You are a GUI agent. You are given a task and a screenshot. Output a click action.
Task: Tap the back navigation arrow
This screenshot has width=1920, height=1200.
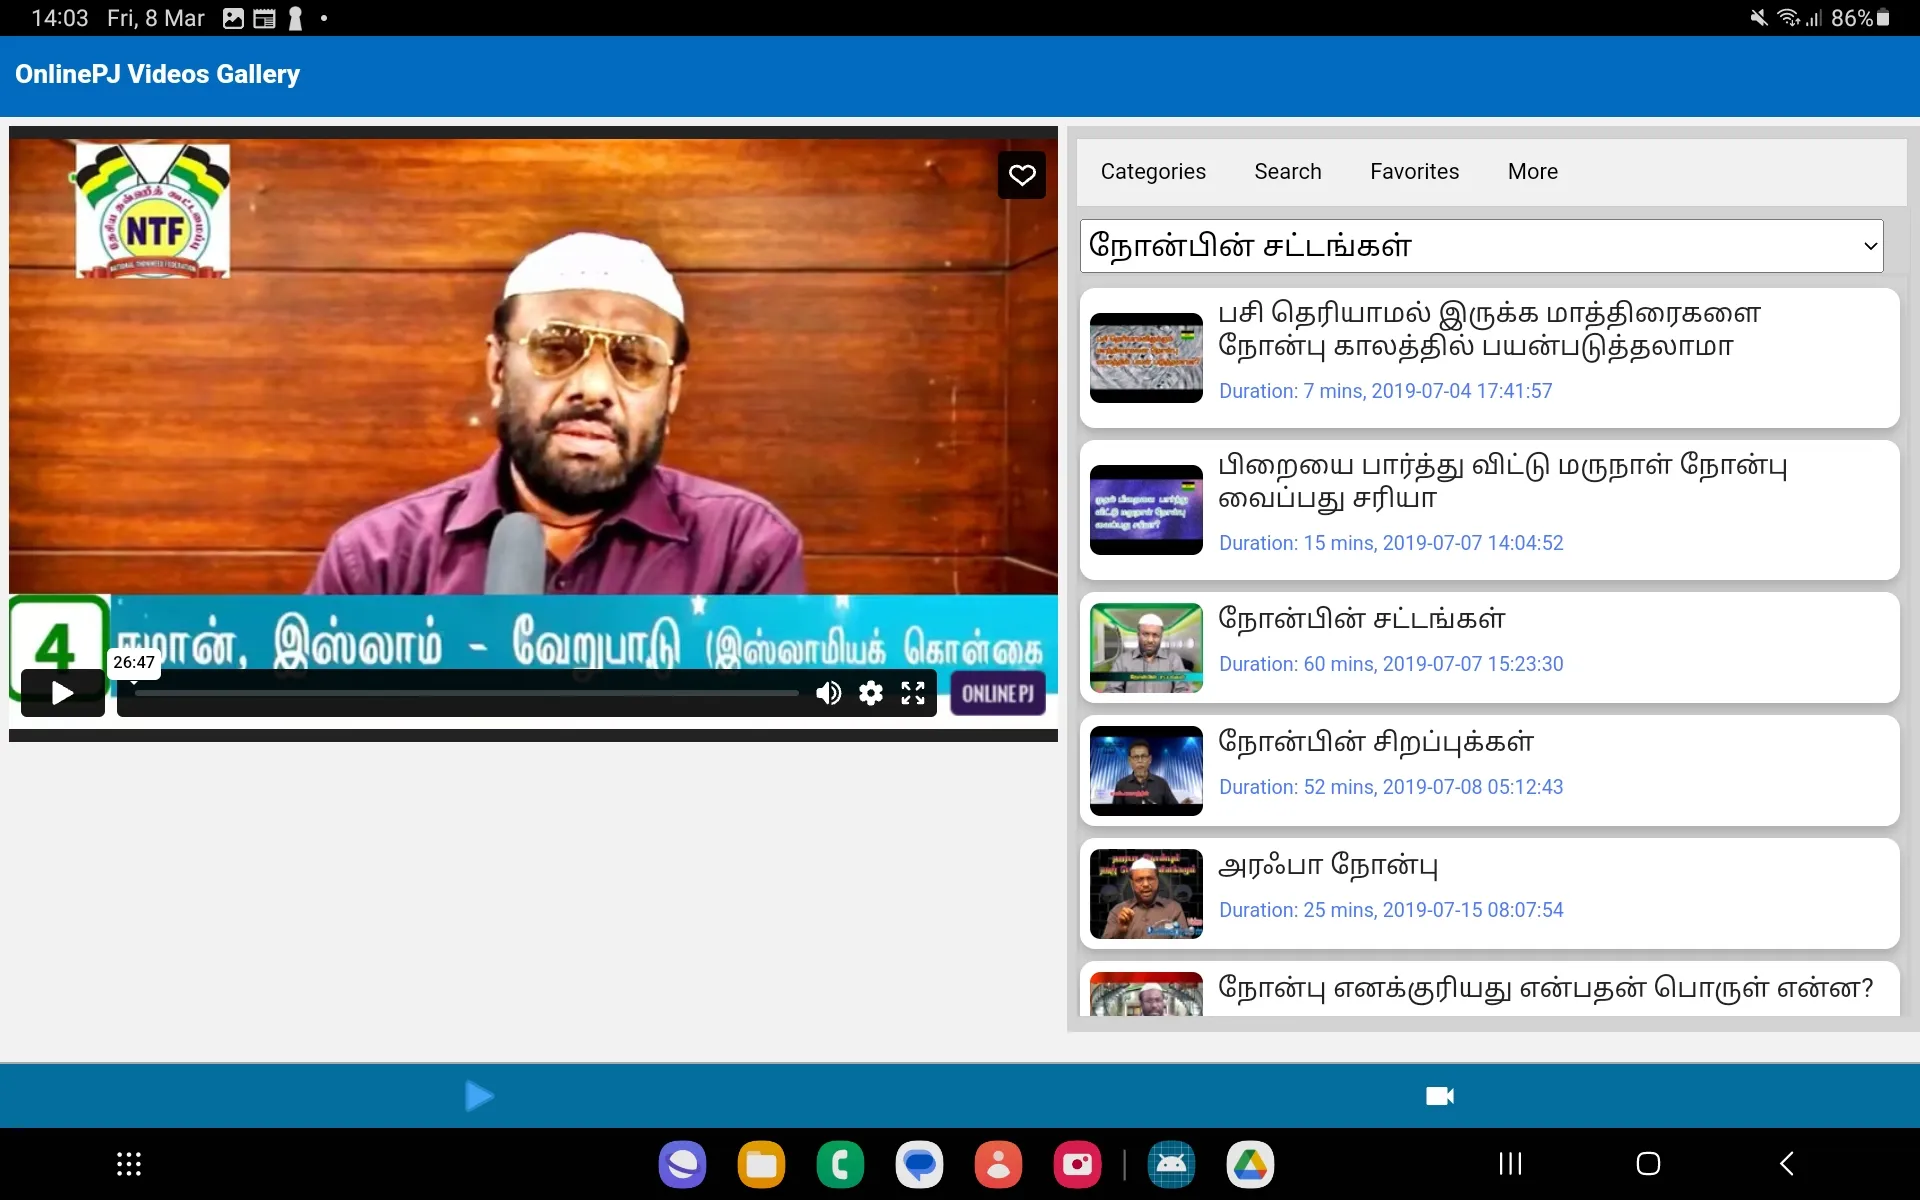tap(1787, 1164)
